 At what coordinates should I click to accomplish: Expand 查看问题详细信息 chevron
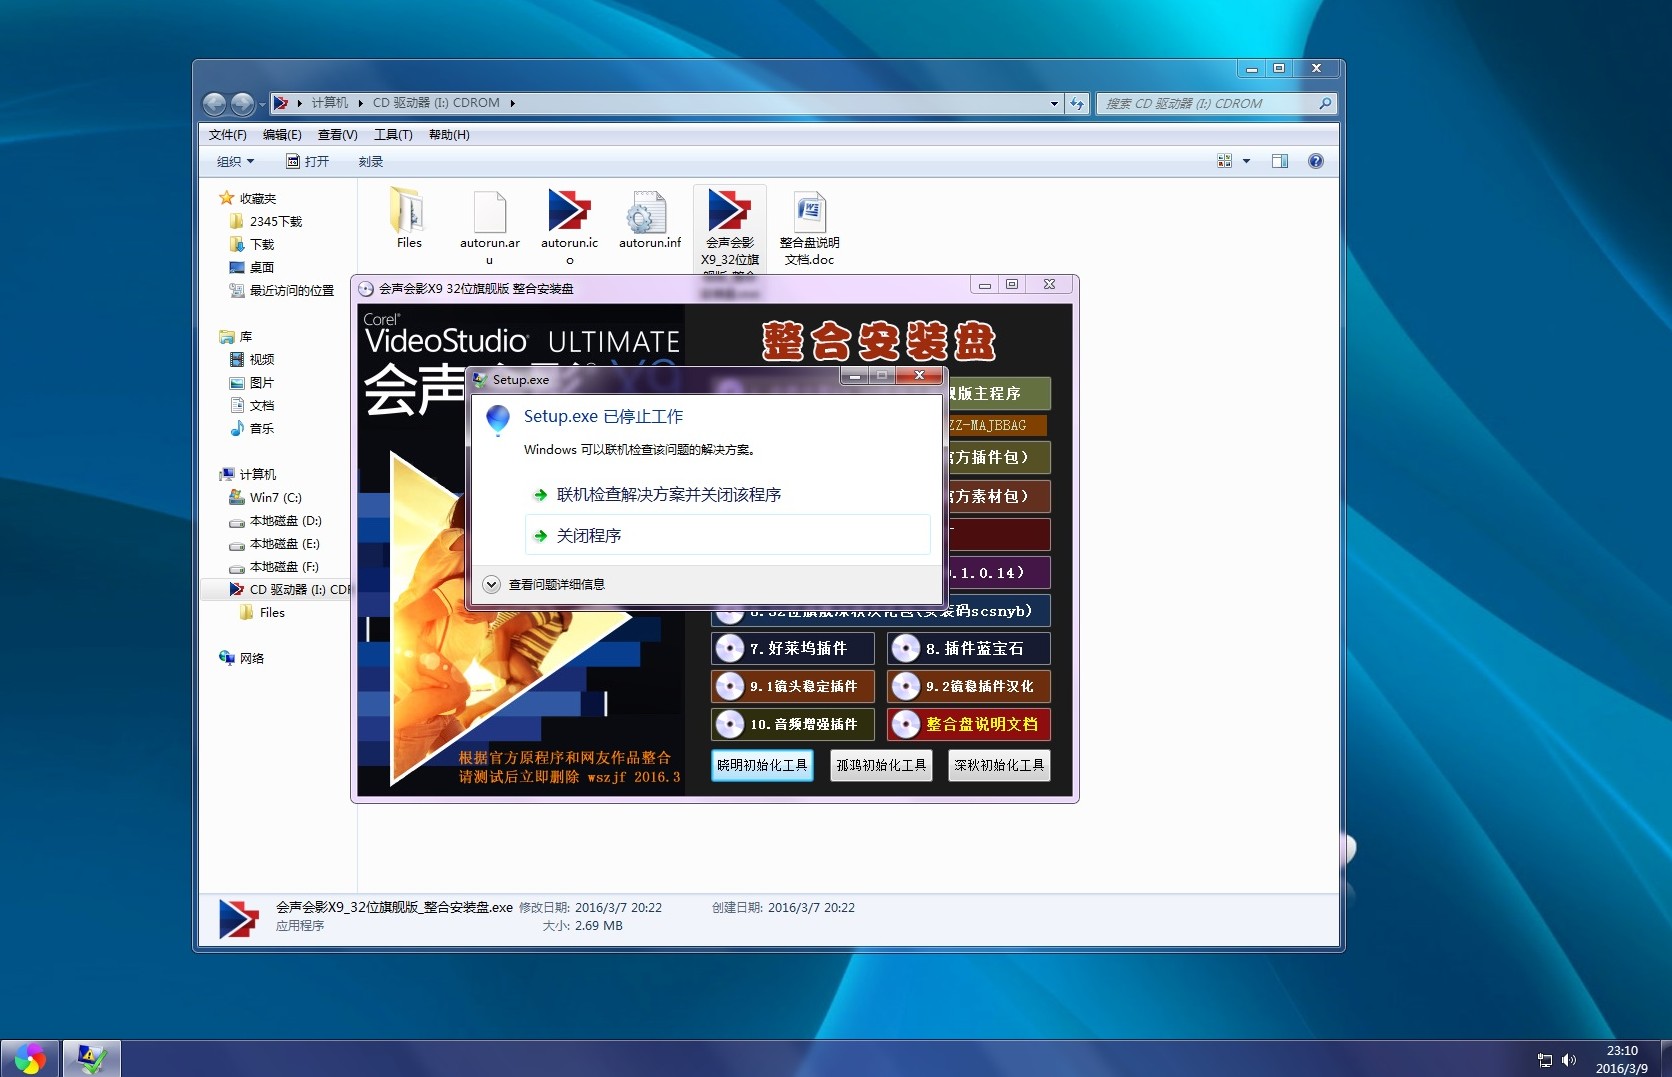[491, 584]
